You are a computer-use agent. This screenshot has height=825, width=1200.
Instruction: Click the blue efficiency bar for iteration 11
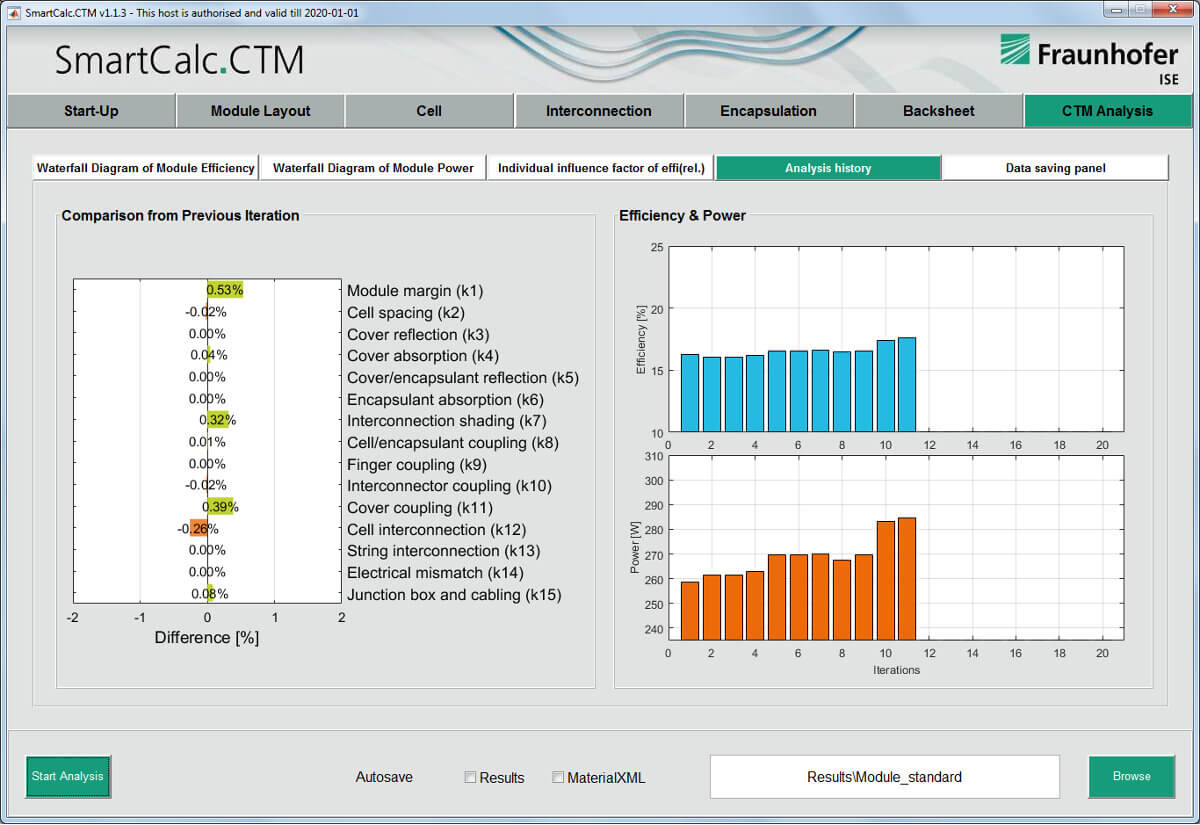pyautogui.click(x=907, y=385)
